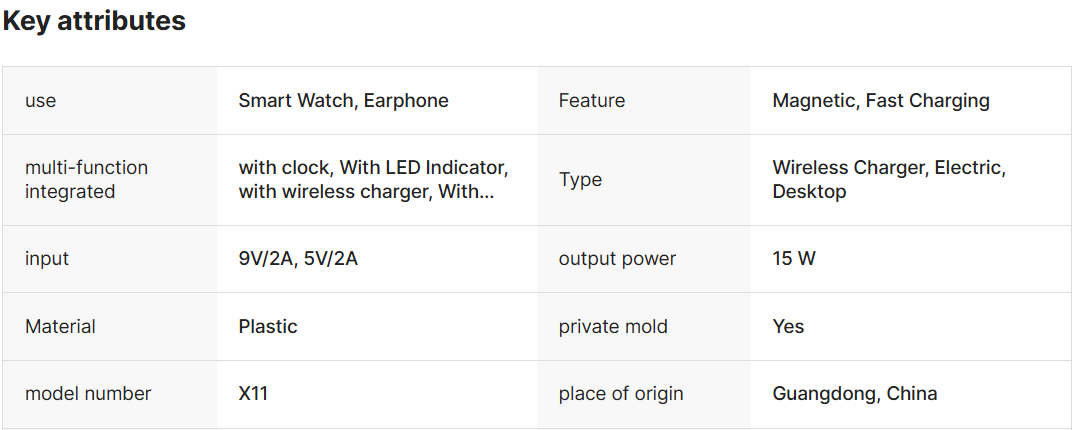This screenshot has width=1074, height=430.
Task: Click the Type attribute label
Action: click(580, 180)
